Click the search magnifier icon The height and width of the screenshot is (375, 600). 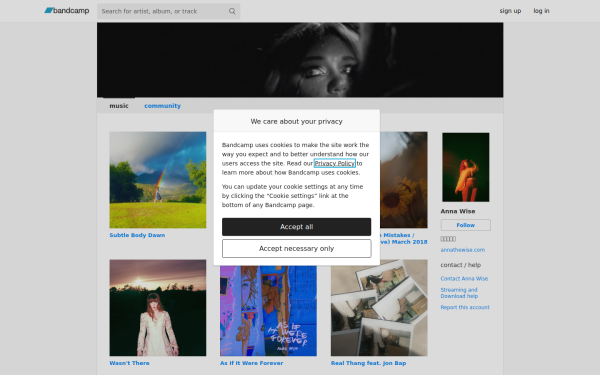232,11
